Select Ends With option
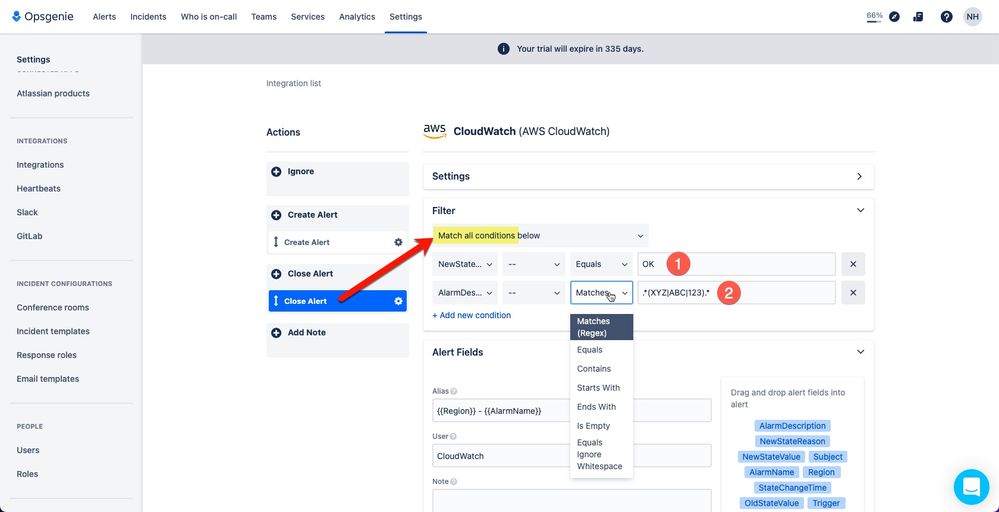This screenshot has width=999, height=512. (x=601, y=407)
